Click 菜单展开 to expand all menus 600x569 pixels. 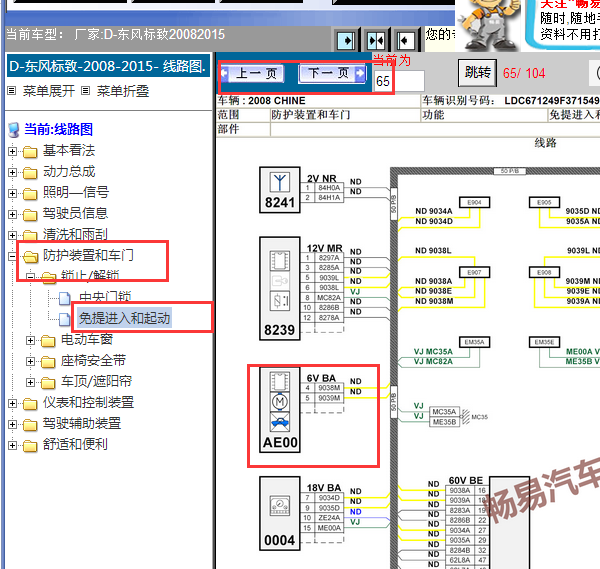[48, 91]
